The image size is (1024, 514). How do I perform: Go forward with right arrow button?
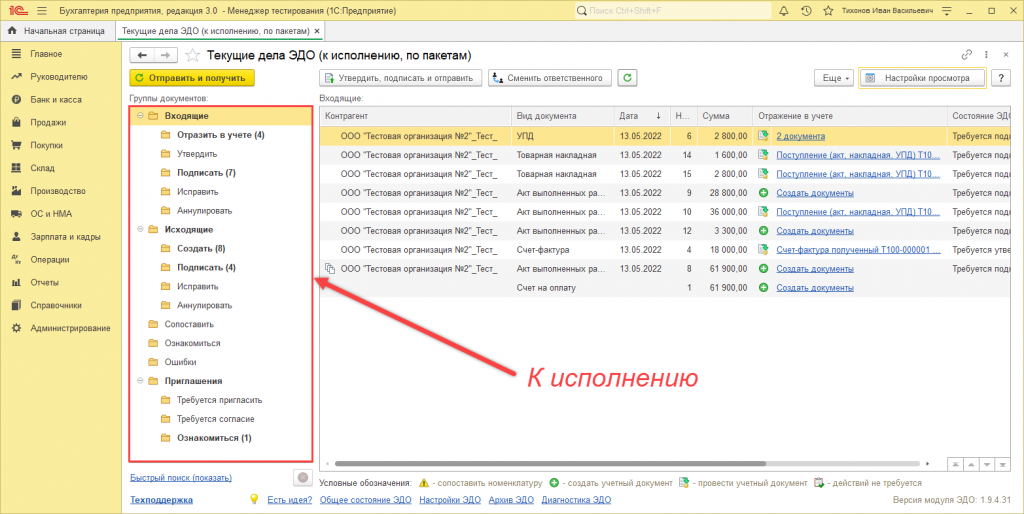pyautogui.click(x=165, y=56)
